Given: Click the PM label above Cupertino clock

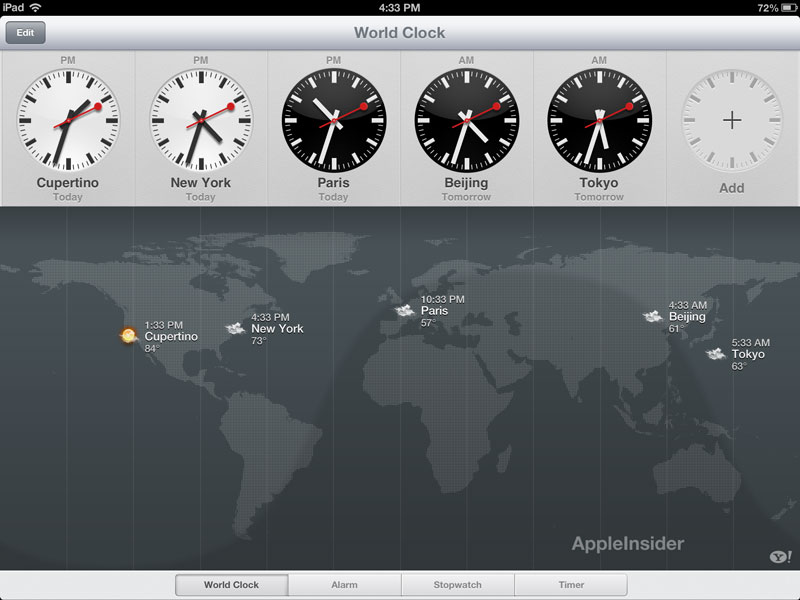Looking at the screenshot, I should coord(68,60).
